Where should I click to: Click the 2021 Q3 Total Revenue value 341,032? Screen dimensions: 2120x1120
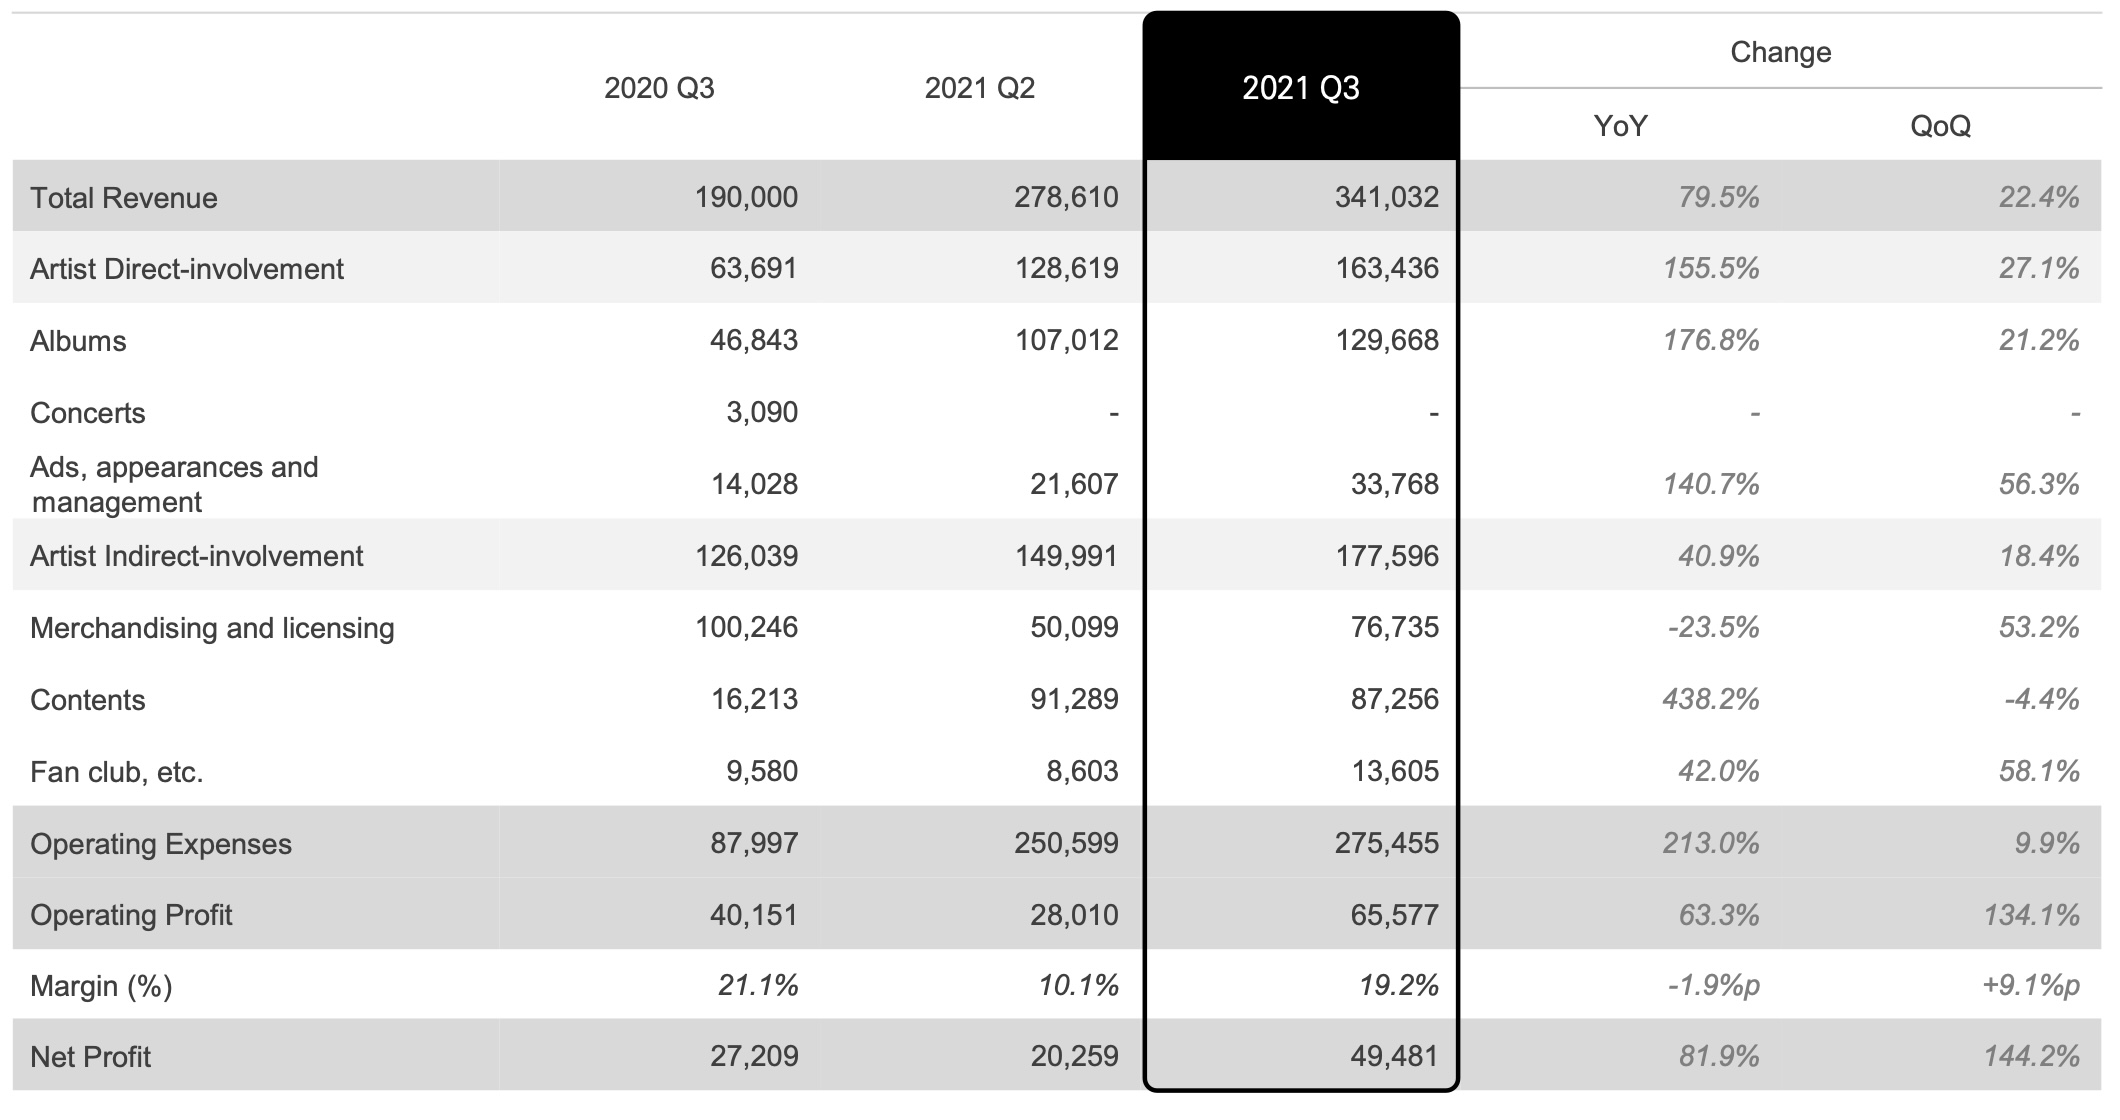pyautogui.click(x=1386, y=198)
